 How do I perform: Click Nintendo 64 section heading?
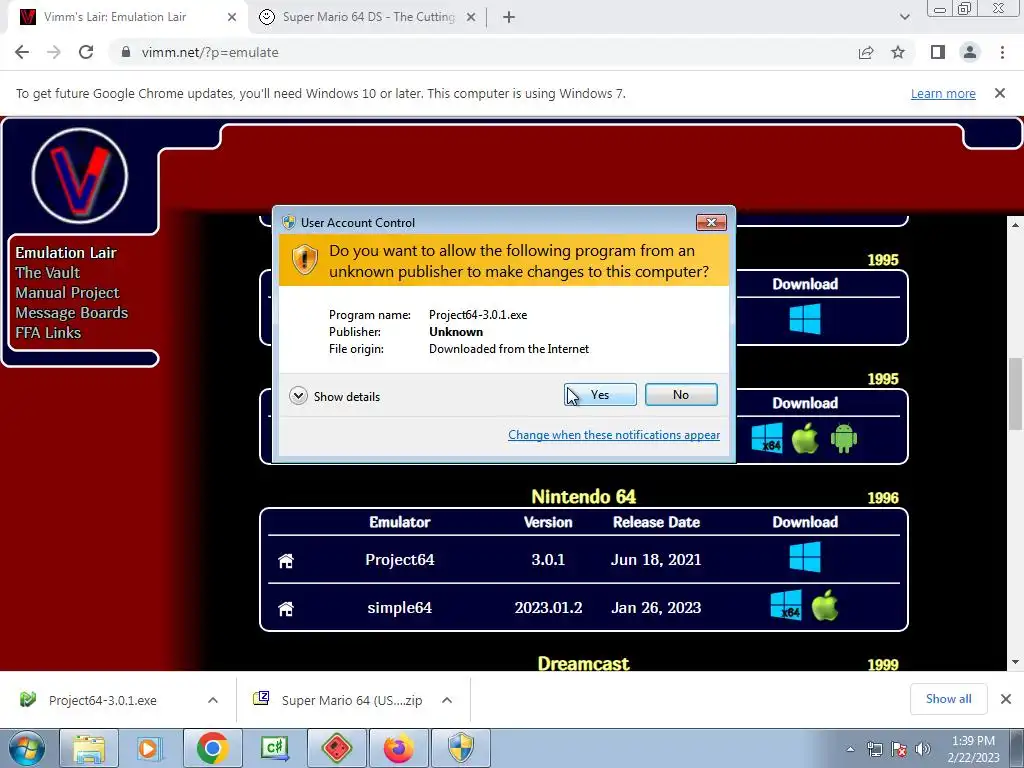click(583, 497)
